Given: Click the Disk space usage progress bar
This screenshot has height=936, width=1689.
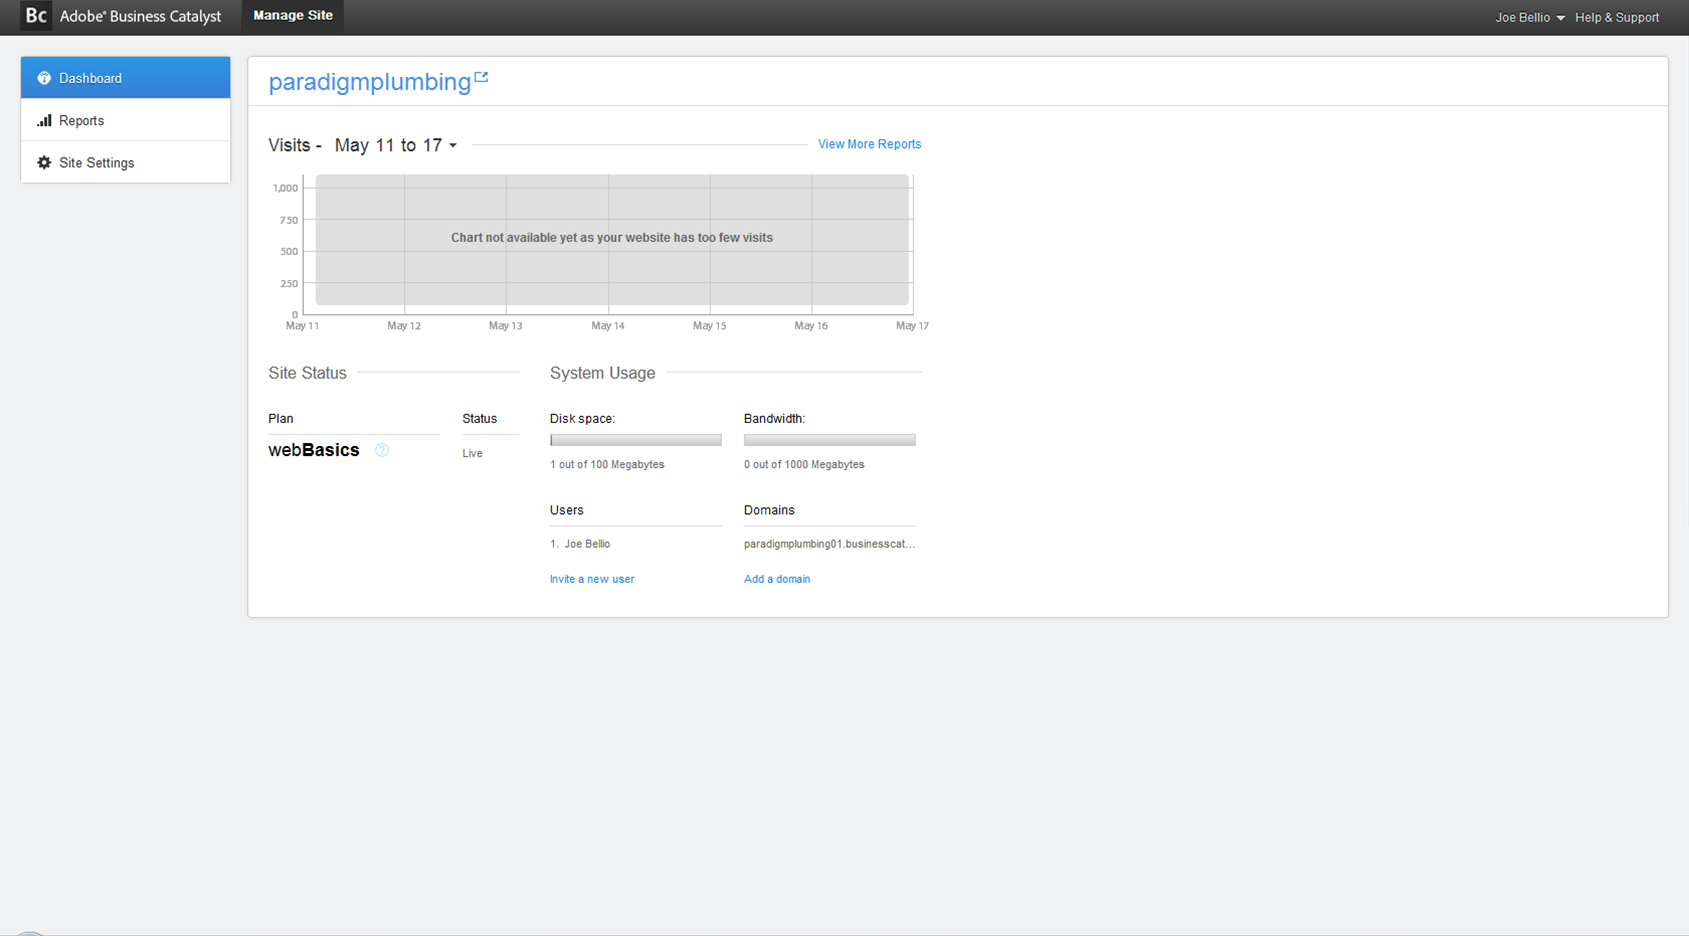Looking at the screenshot, I should [634, 439].
